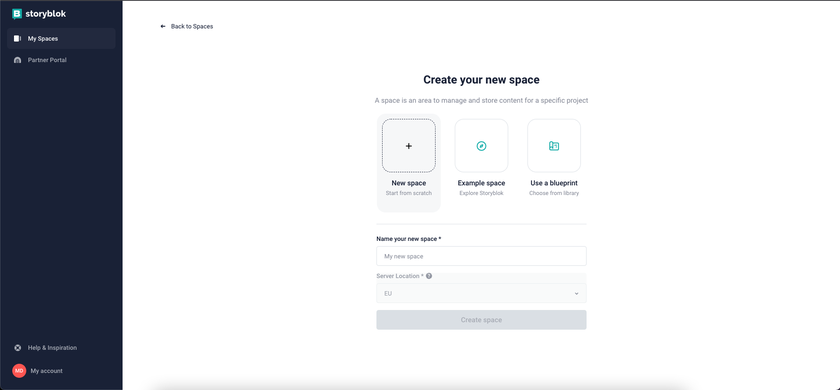Select the Use a blueprint option label
The height and width of the screenshot is (390, 840).
point(554,183)
